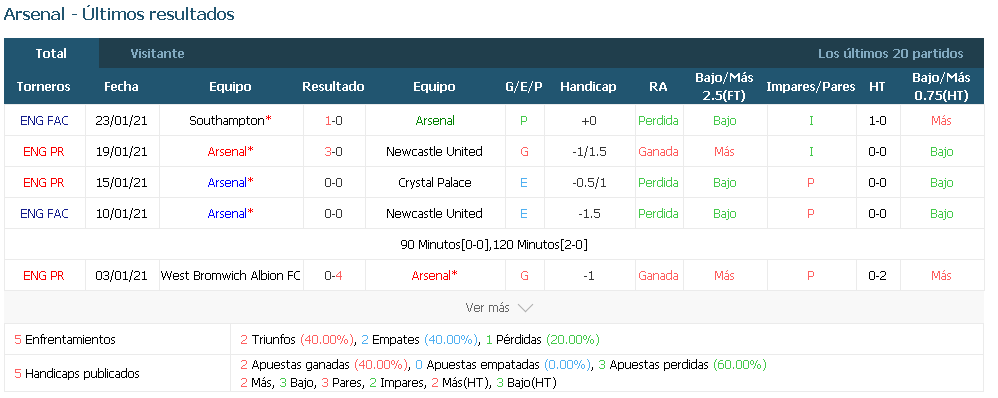
Task: Open Newcastle United link from 10/01/21 match
Action: (x=435, y=214)
